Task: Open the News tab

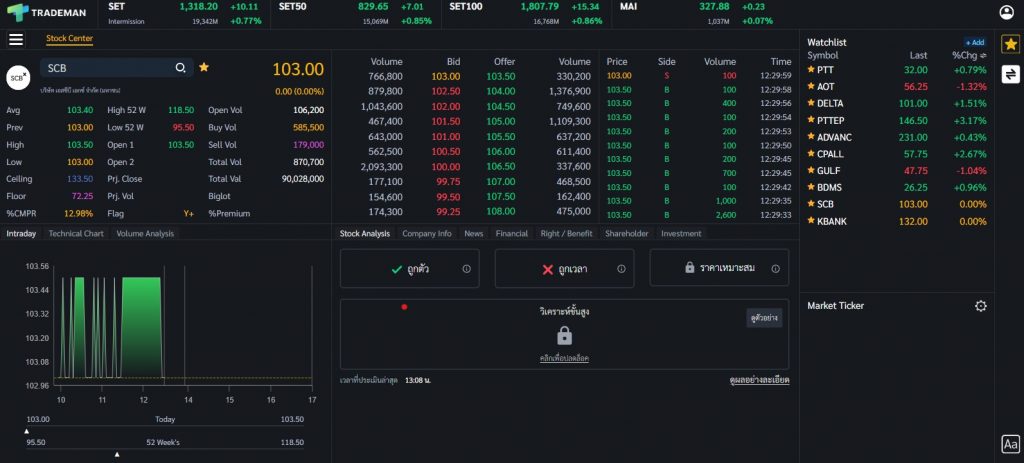Action: [x=473, y=233]
